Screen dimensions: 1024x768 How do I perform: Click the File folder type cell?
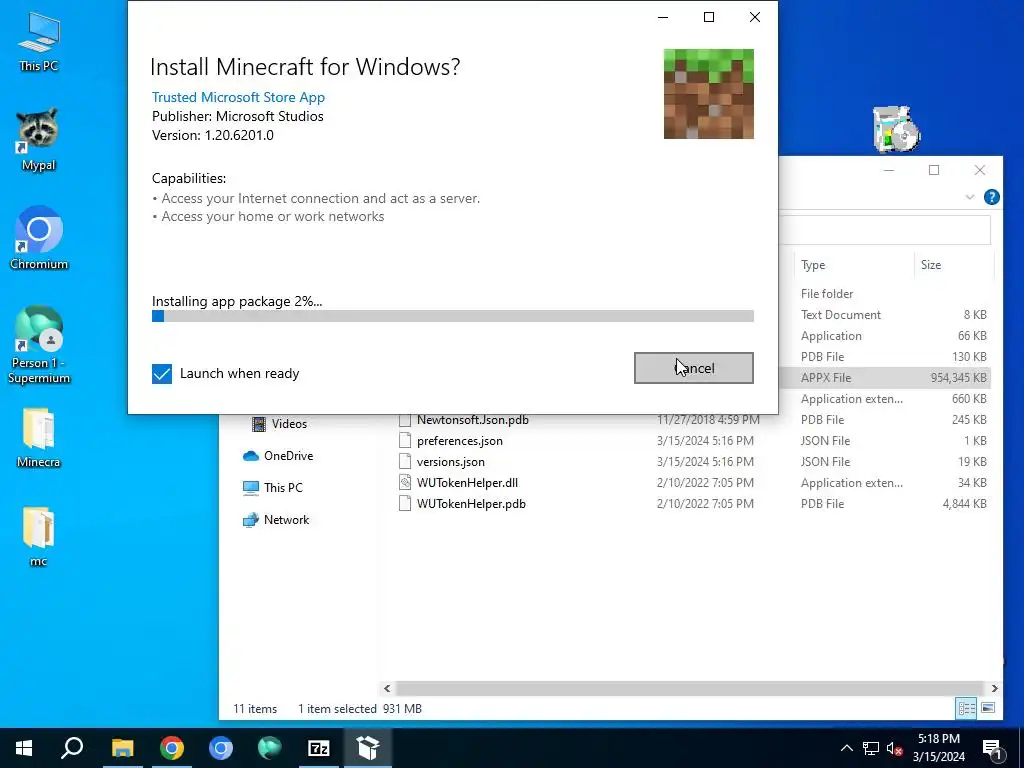827,294
